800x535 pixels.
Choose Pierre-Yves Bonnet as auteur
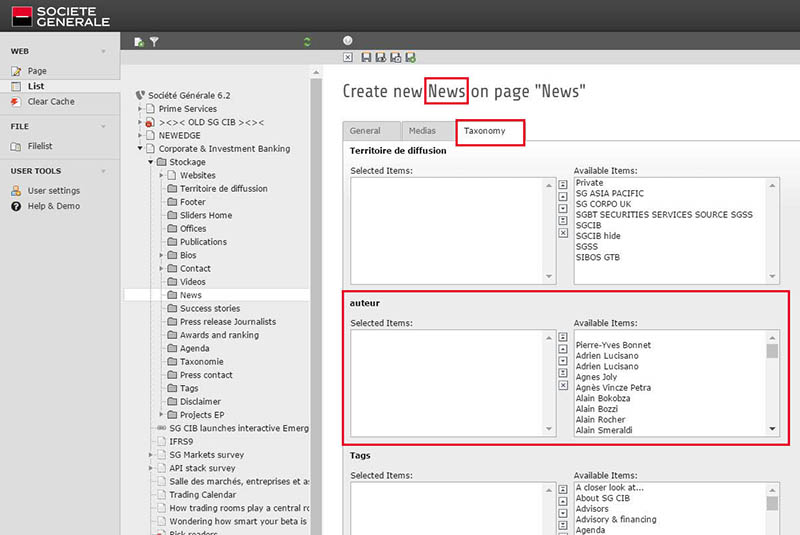coord(613,345)
